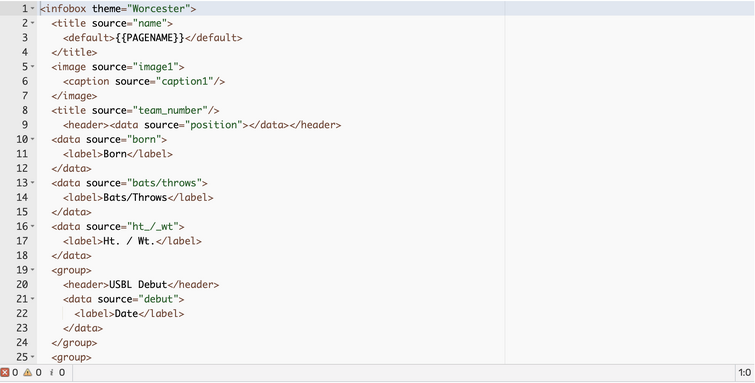Click the Born label text
The image size is (755, 383).
[115, 154]
